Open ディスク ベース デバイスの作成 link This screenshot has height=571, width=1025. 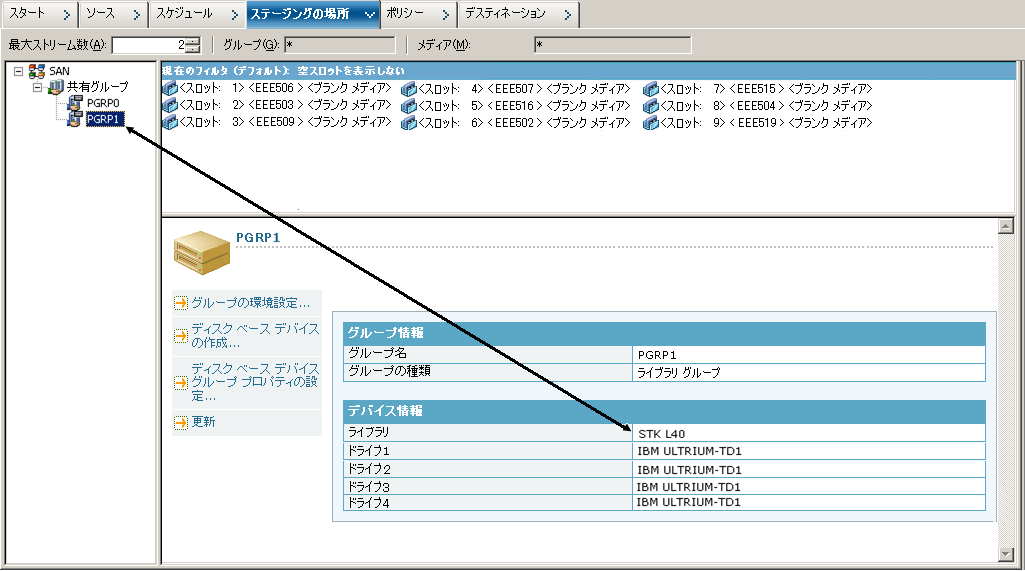click(255, 335)
